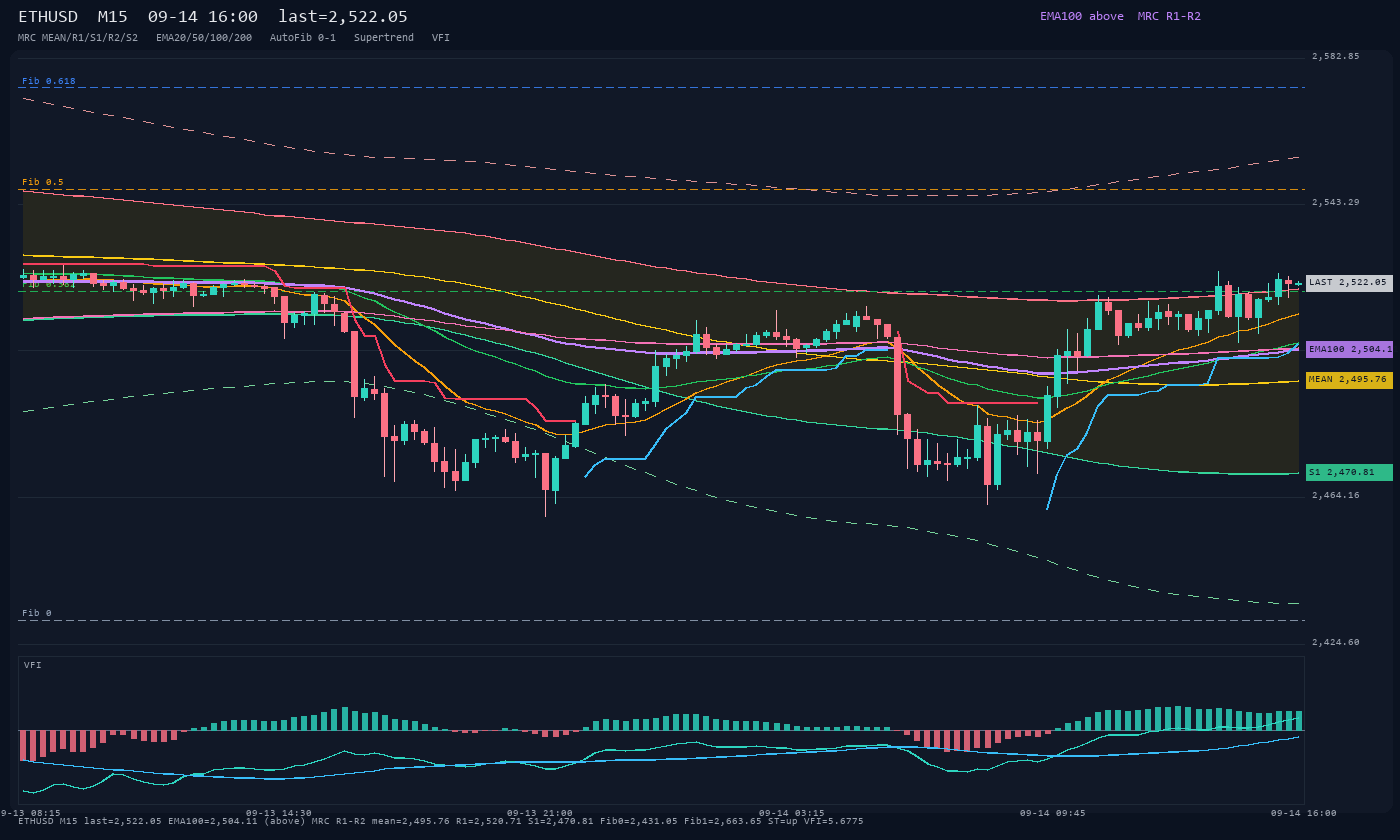Click the Supertrend indicator legend
Screen dimensions: 1400x840
[x=384, y=38]
